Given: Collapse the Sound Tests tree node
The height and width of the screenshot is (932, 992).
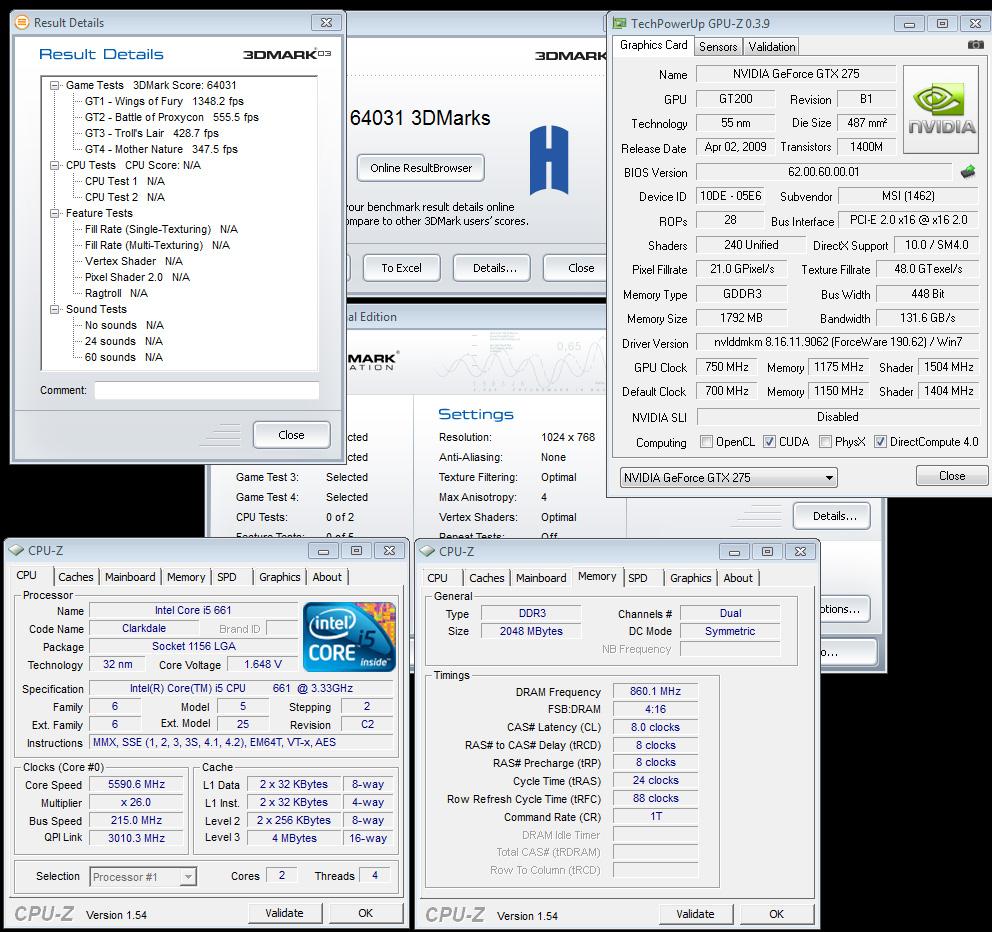Looking at the screenshot, I should click(x=55, y=309).
